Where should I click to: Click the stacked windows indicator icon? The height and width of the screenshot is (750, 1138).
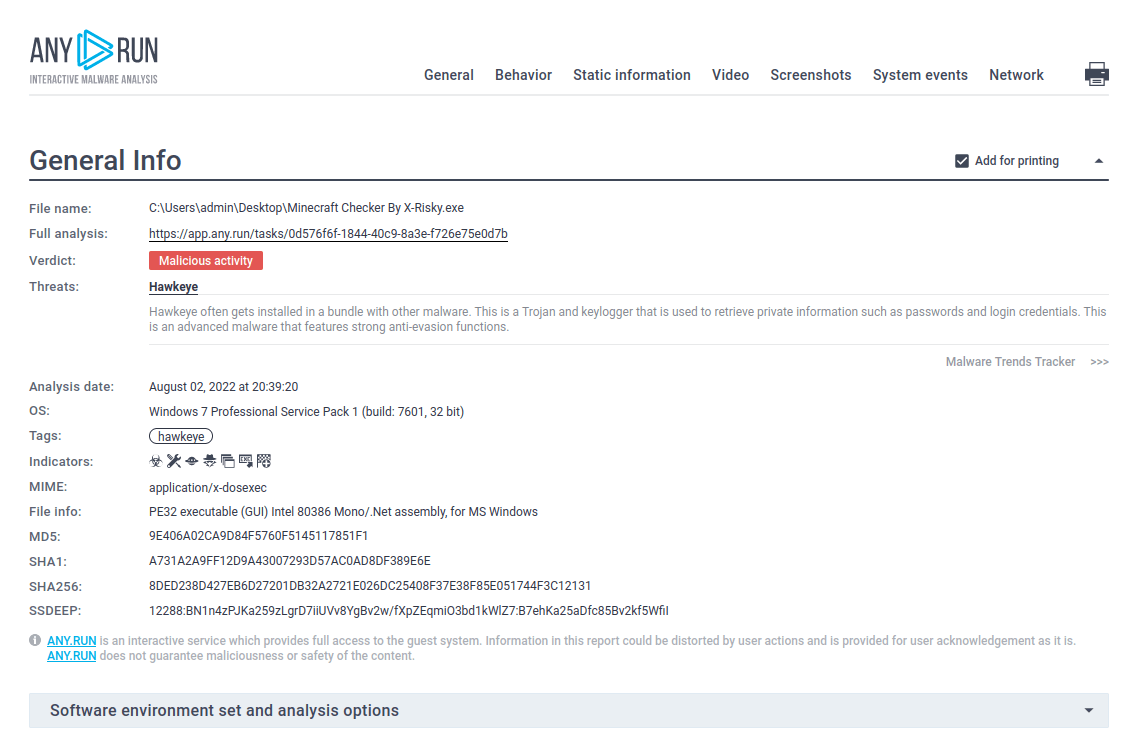(228, 461)
